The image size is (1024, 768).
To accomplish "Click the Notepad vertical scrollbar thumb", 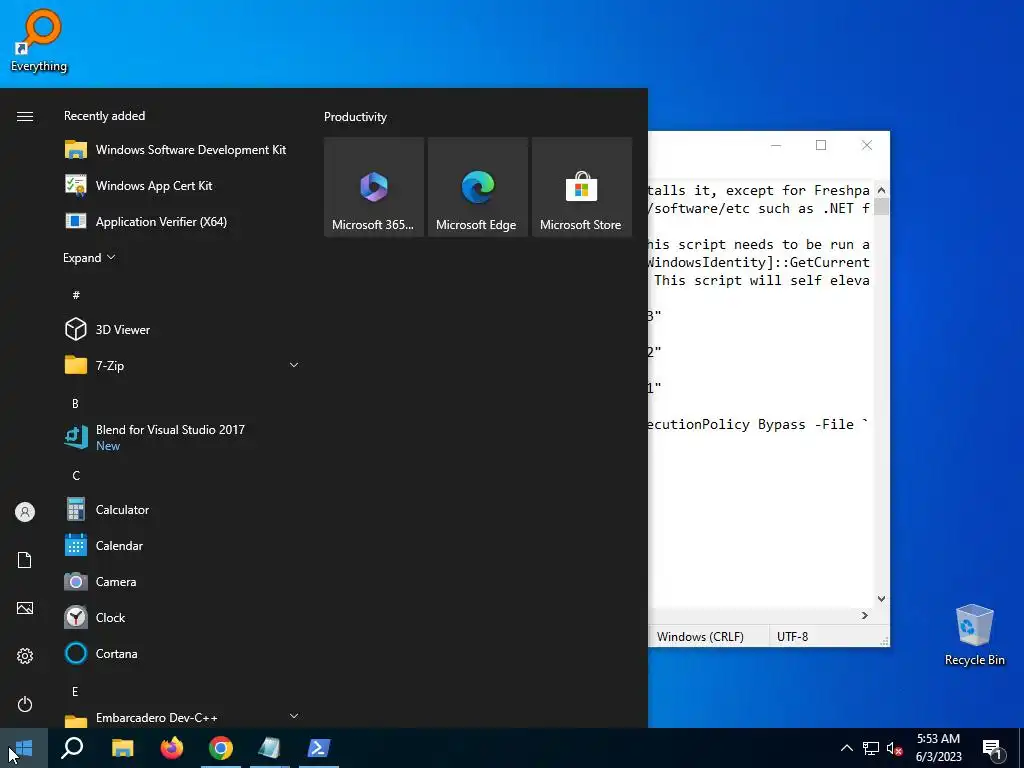I will point(882,206).
